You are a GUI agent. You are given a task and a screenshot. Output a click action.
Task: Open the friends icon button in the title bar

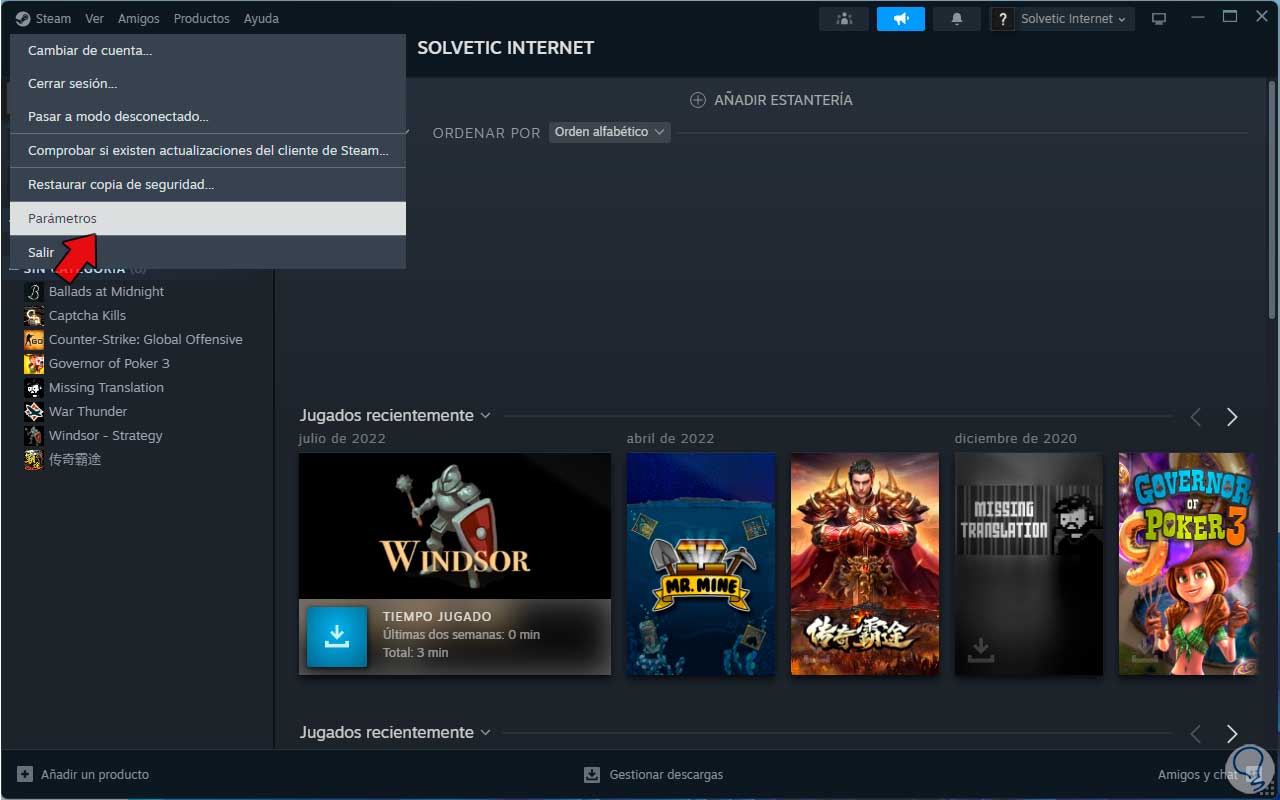pyautogui.click(x=843, y=19)
